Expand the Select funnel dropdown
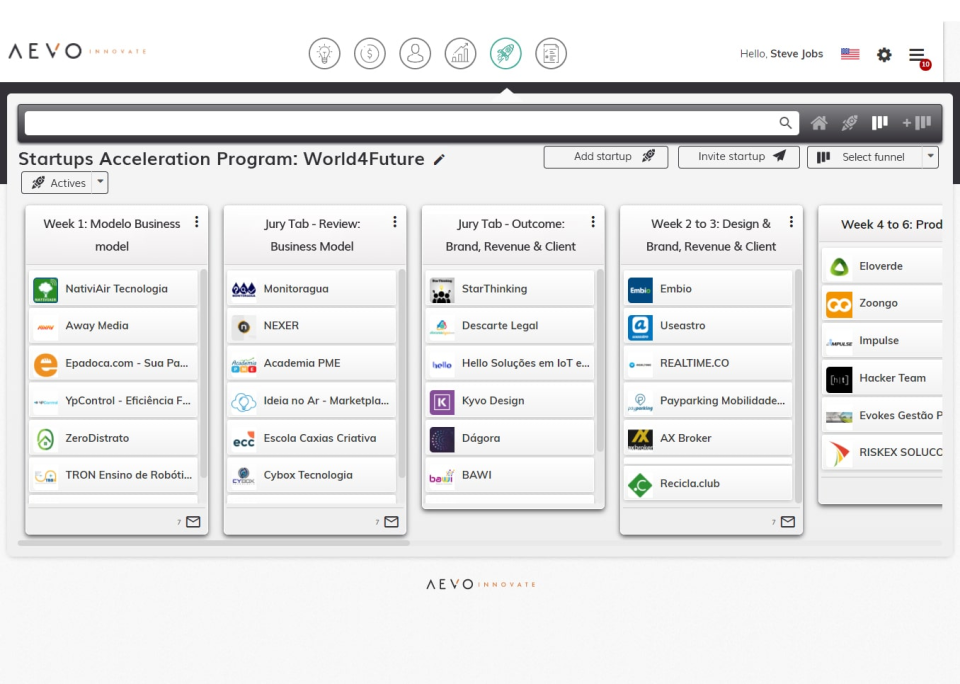The image size is (960, 684). (x=929, y=156)
